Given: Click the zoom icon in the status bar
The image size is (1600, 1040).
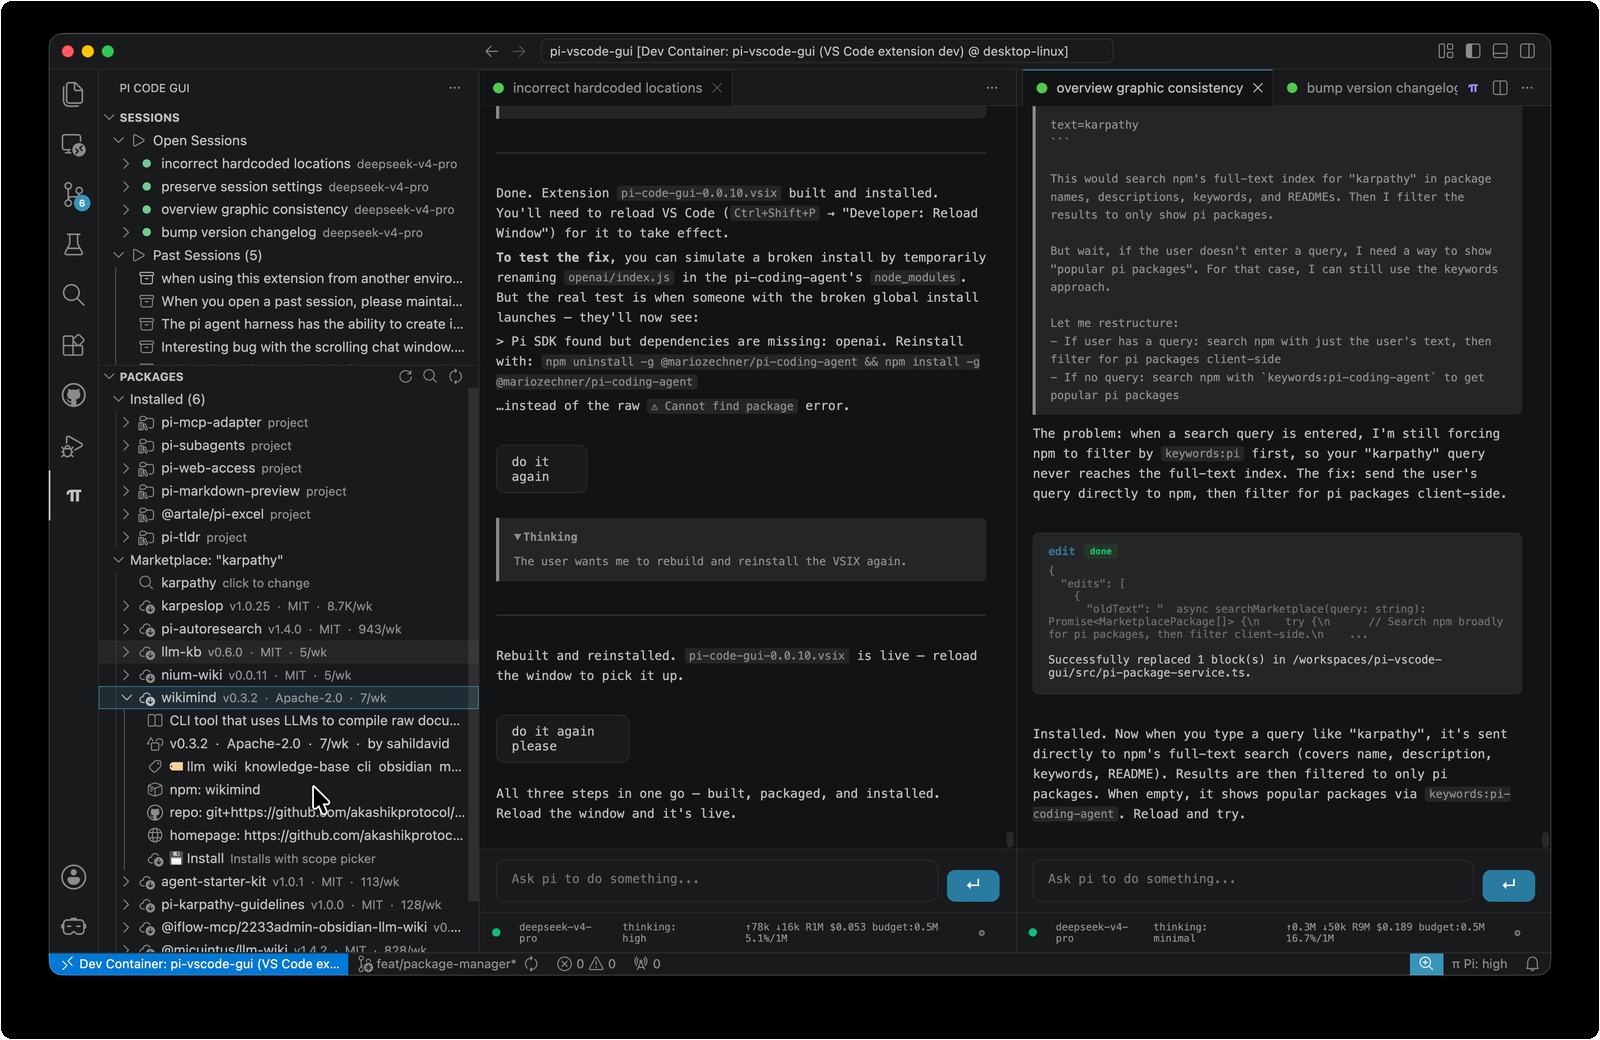Looking at the screenshot, I should point(1426,964).
